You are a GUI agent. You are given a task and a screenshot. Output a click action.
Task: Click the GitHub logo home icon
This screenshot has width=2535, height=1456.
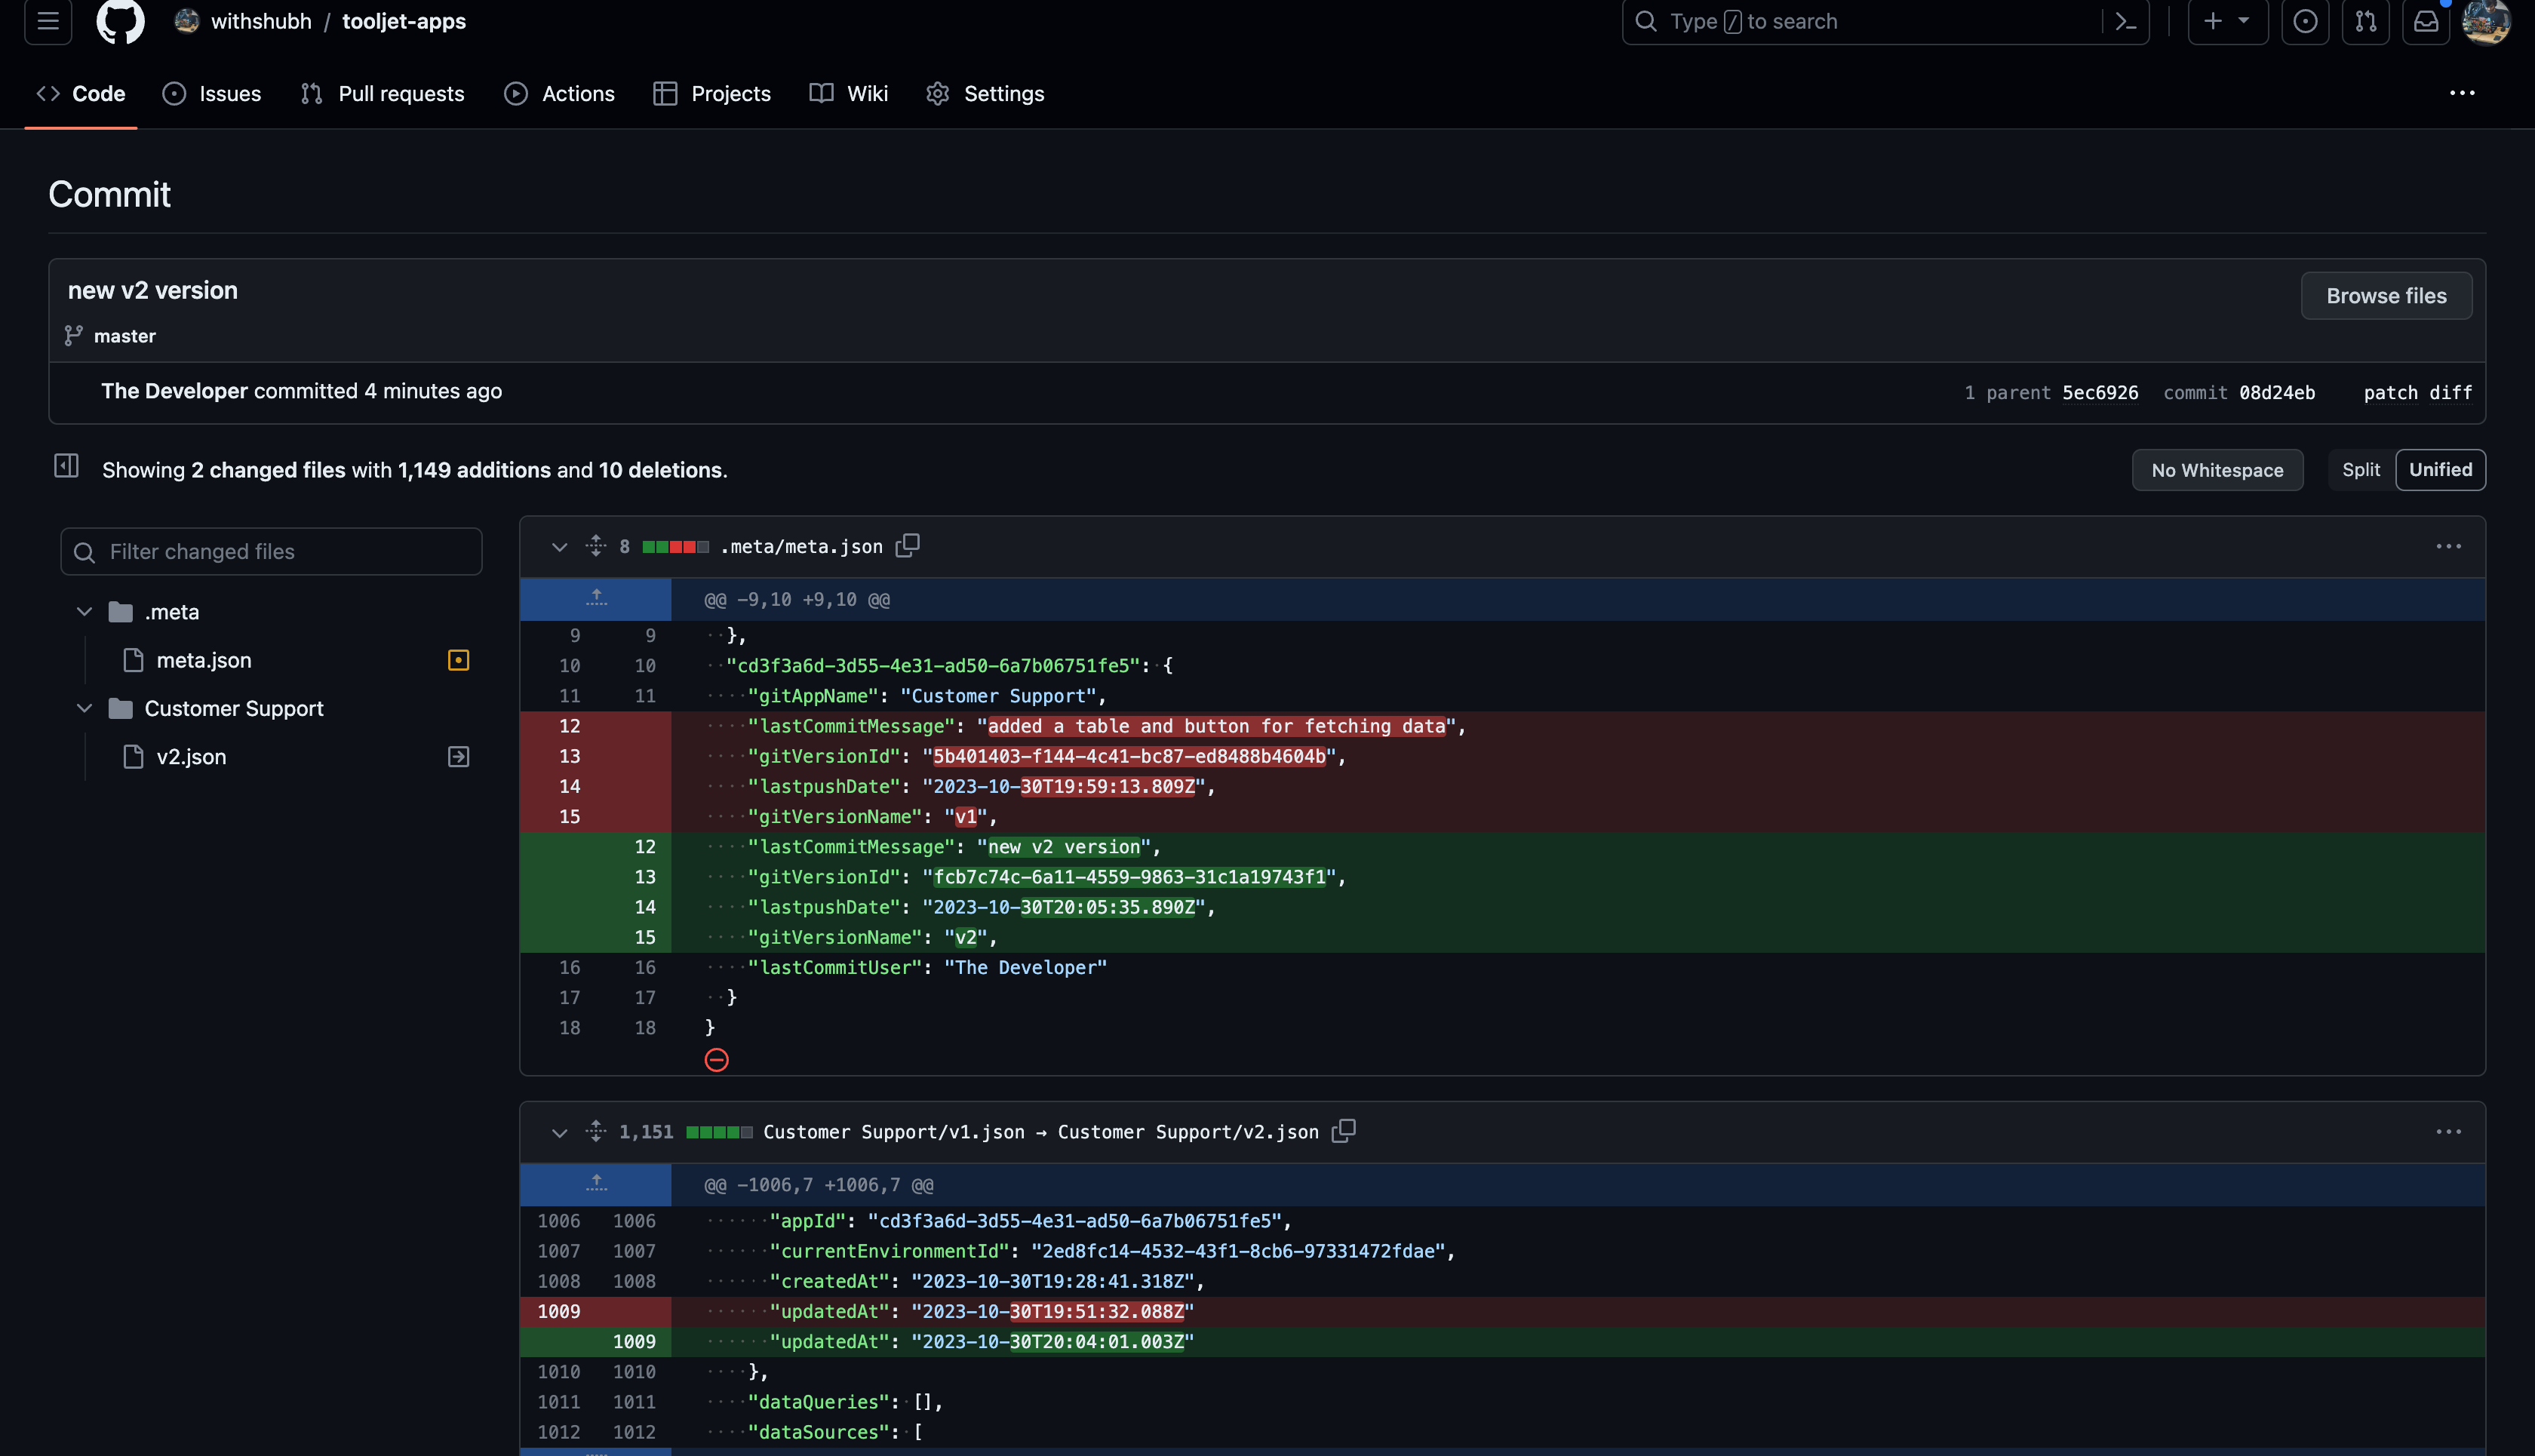point(120,21)
